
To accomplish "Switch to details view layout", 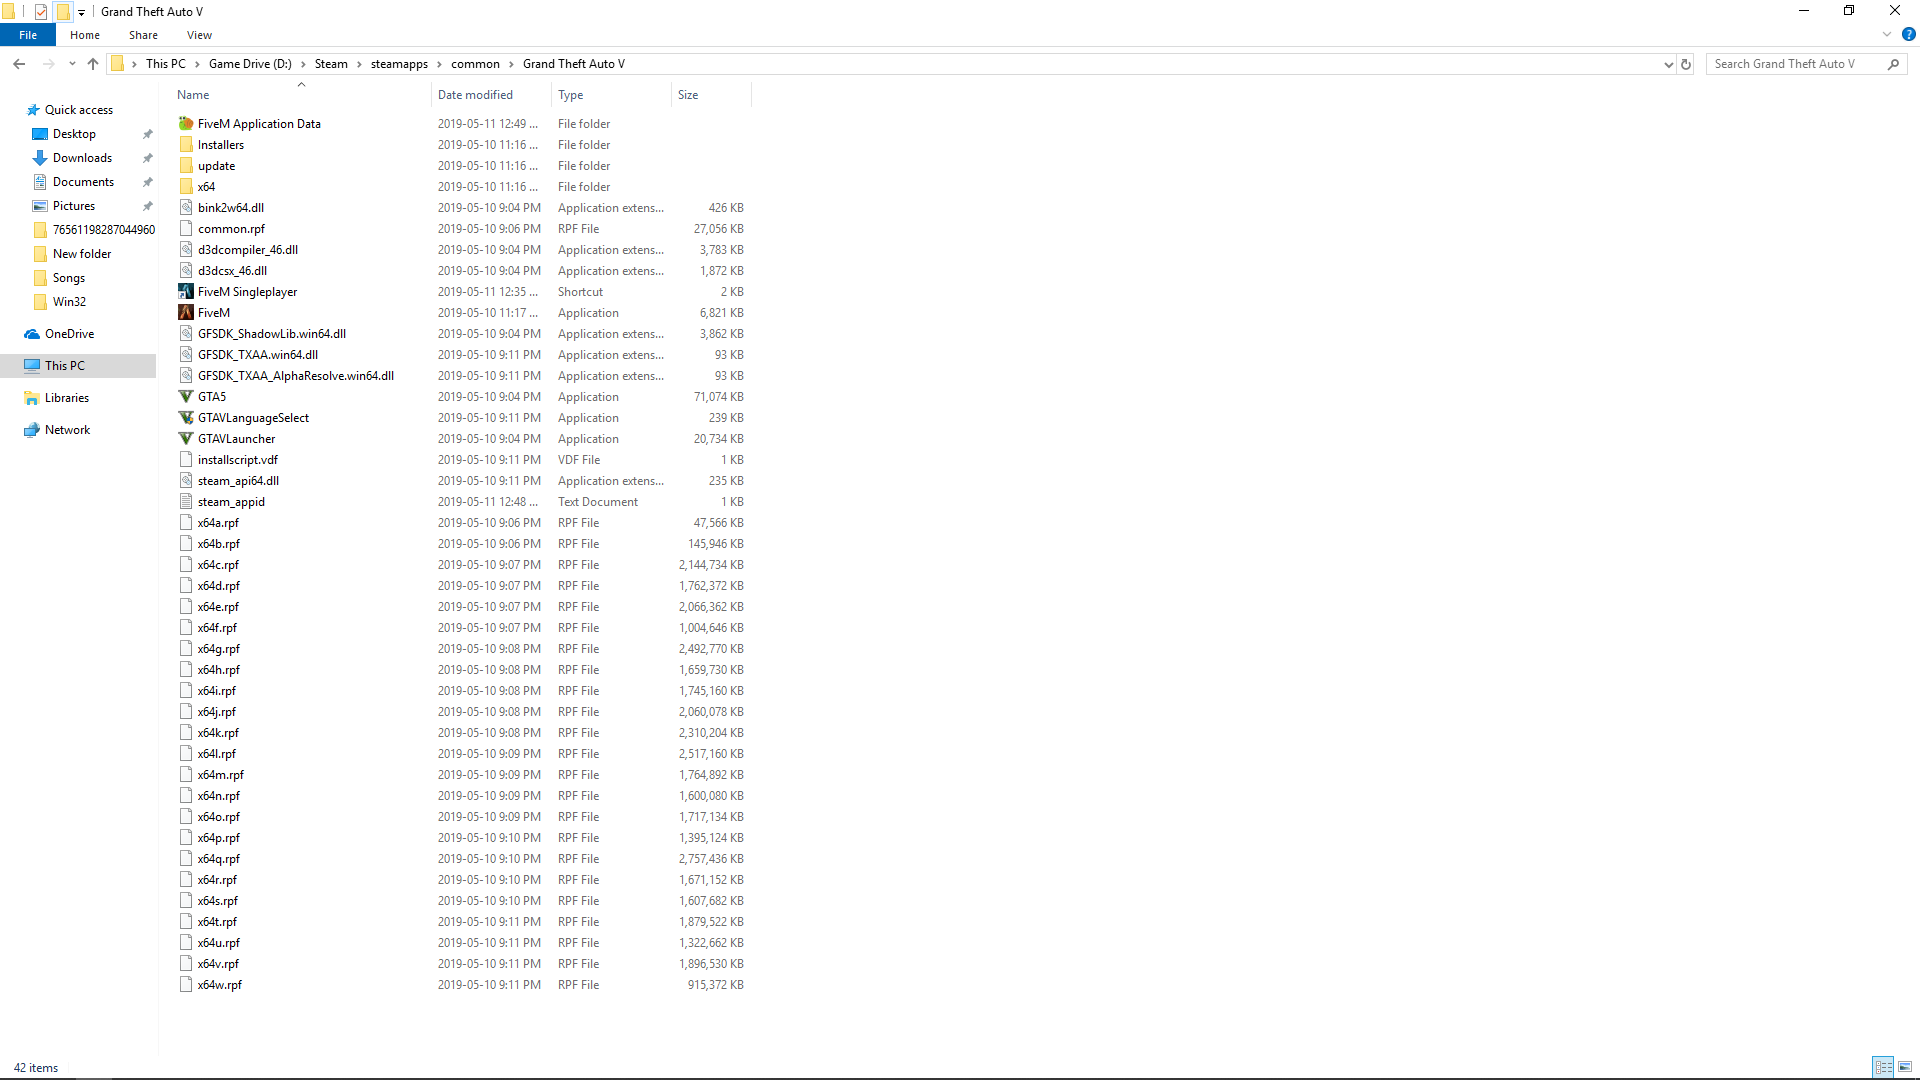I will coord(1883,1067).
